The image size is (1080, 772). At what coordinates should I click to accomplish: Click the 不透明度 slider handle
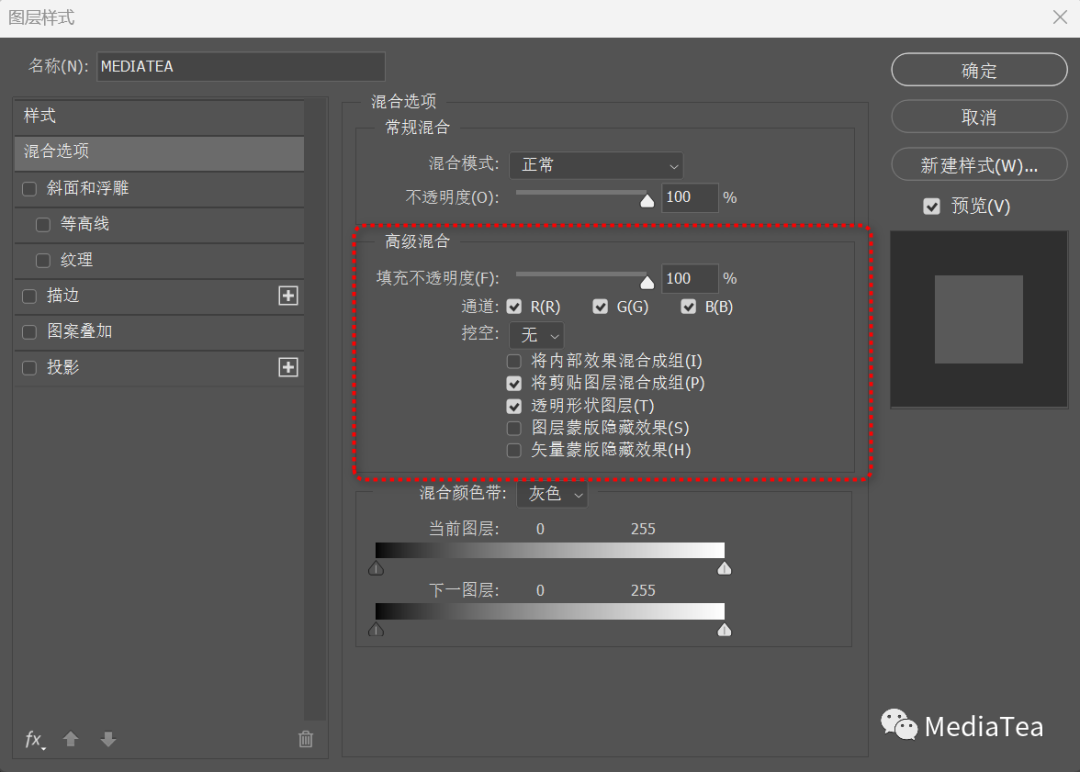click(647, 200)
